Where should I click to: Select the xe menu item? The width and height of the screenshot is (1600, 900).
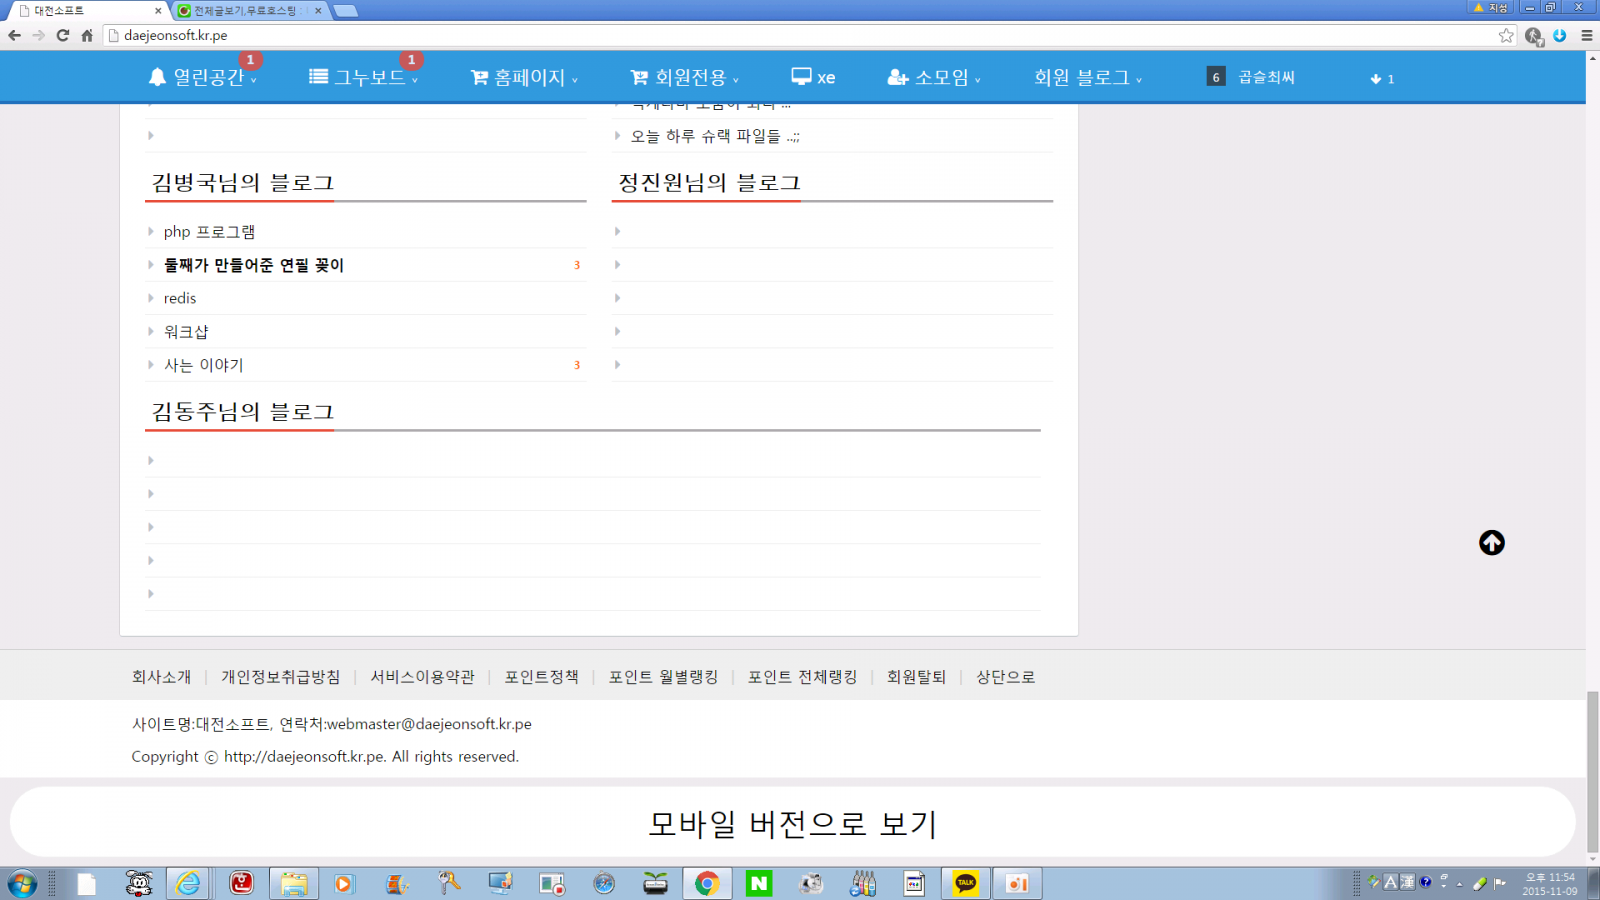tap(813, 77)
